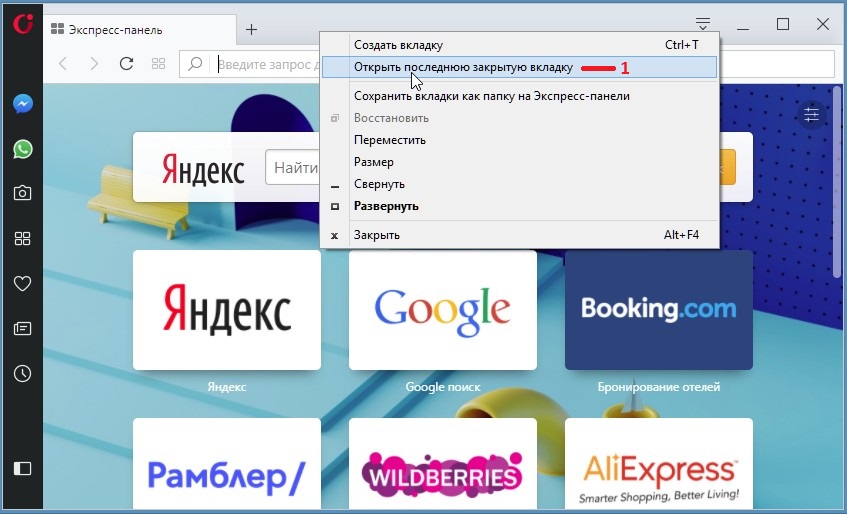Click the Бронирование отелей tile label
This screenshot has width=847, height=514.
click(x=659, y=387)
